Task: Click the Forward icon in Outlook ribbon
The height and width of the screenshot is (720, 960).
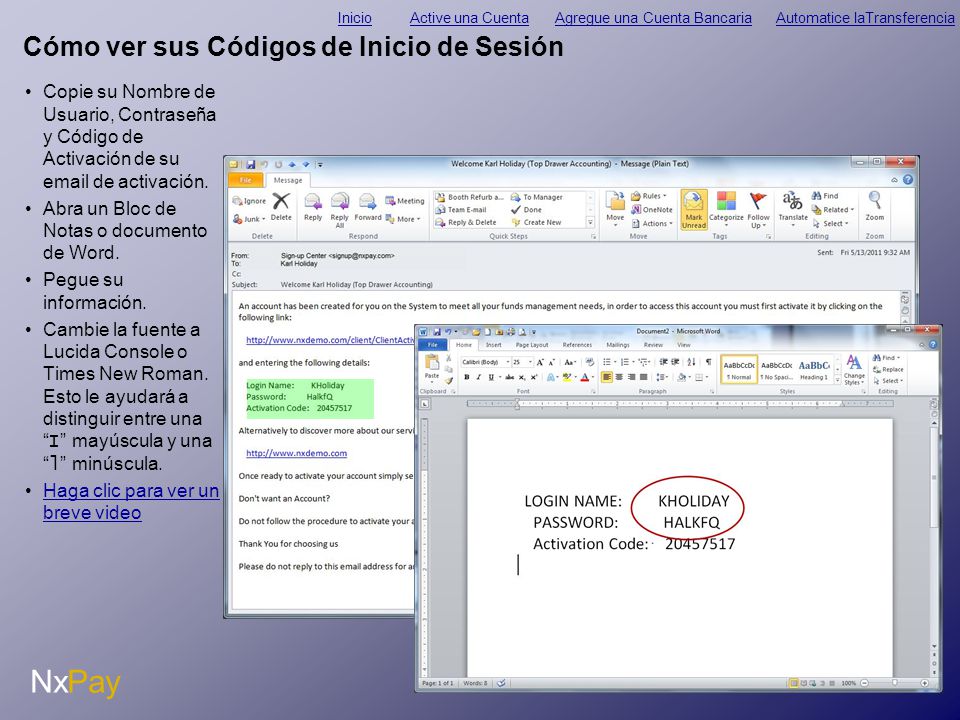Action: click(367, 201)
